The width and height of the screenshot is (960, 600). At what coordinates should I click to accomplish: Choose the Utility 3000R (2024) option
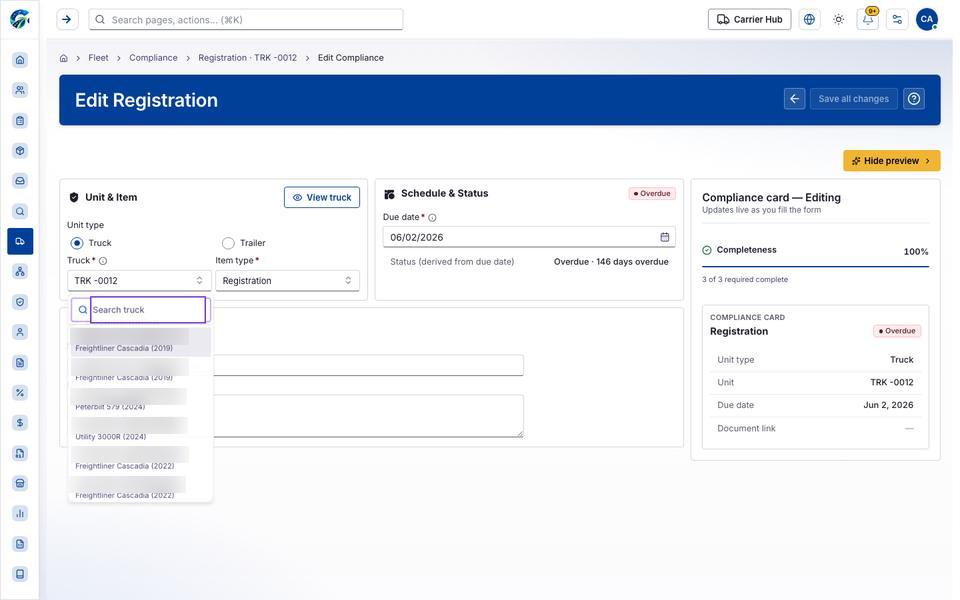[140, 430]
